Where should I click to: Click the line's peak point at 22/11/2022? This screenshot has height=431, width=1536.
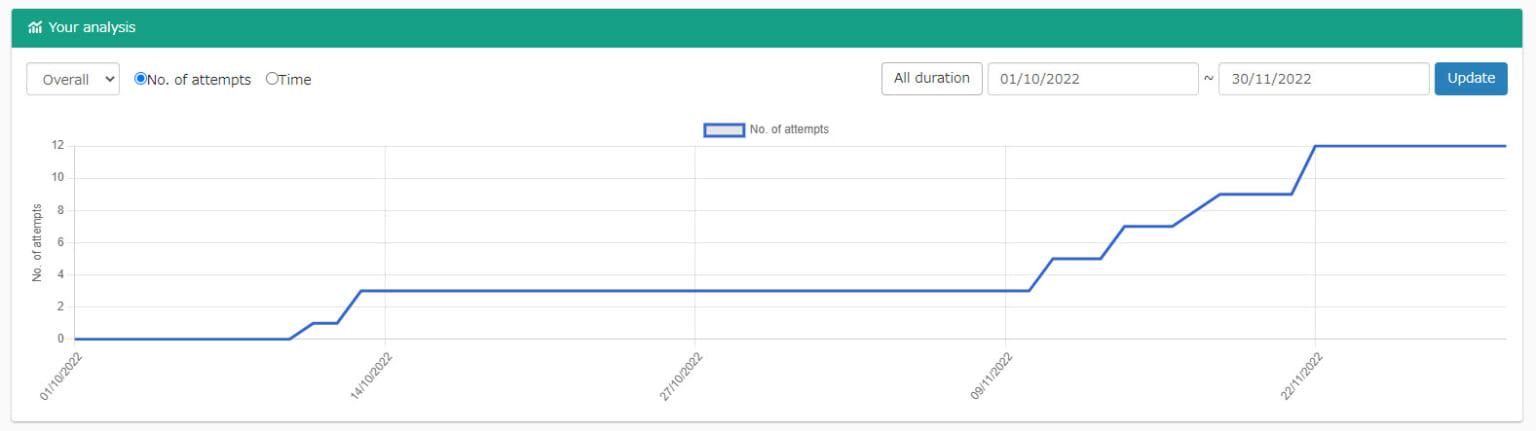coord(1315,146)
